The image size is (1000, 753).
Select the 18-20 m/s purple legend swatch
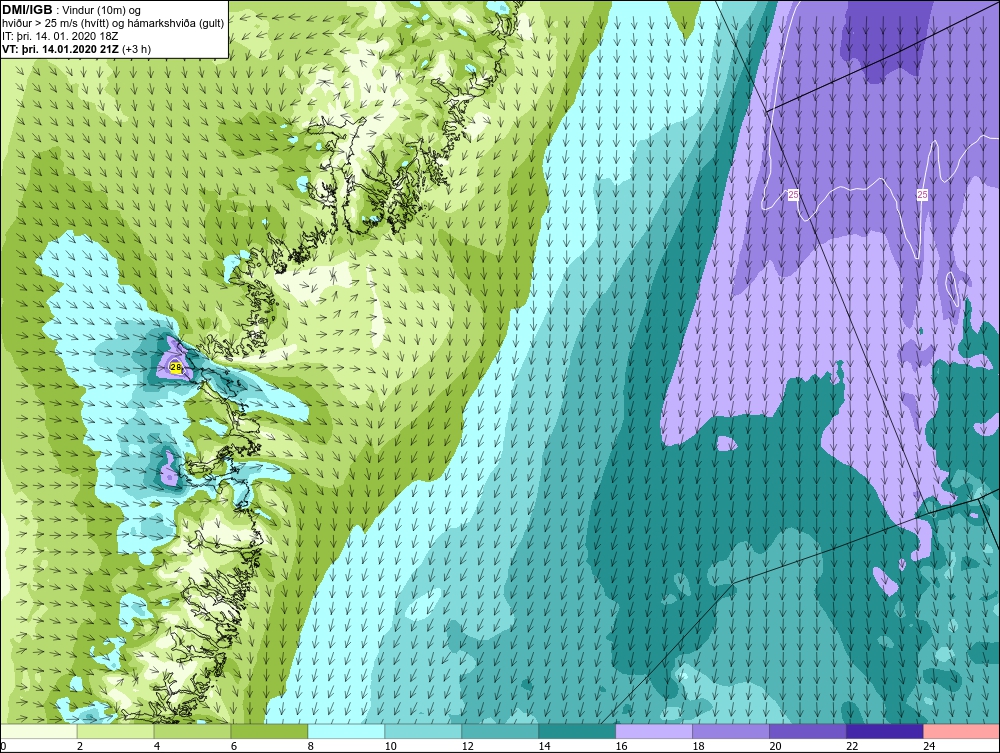tap(731, 731)
